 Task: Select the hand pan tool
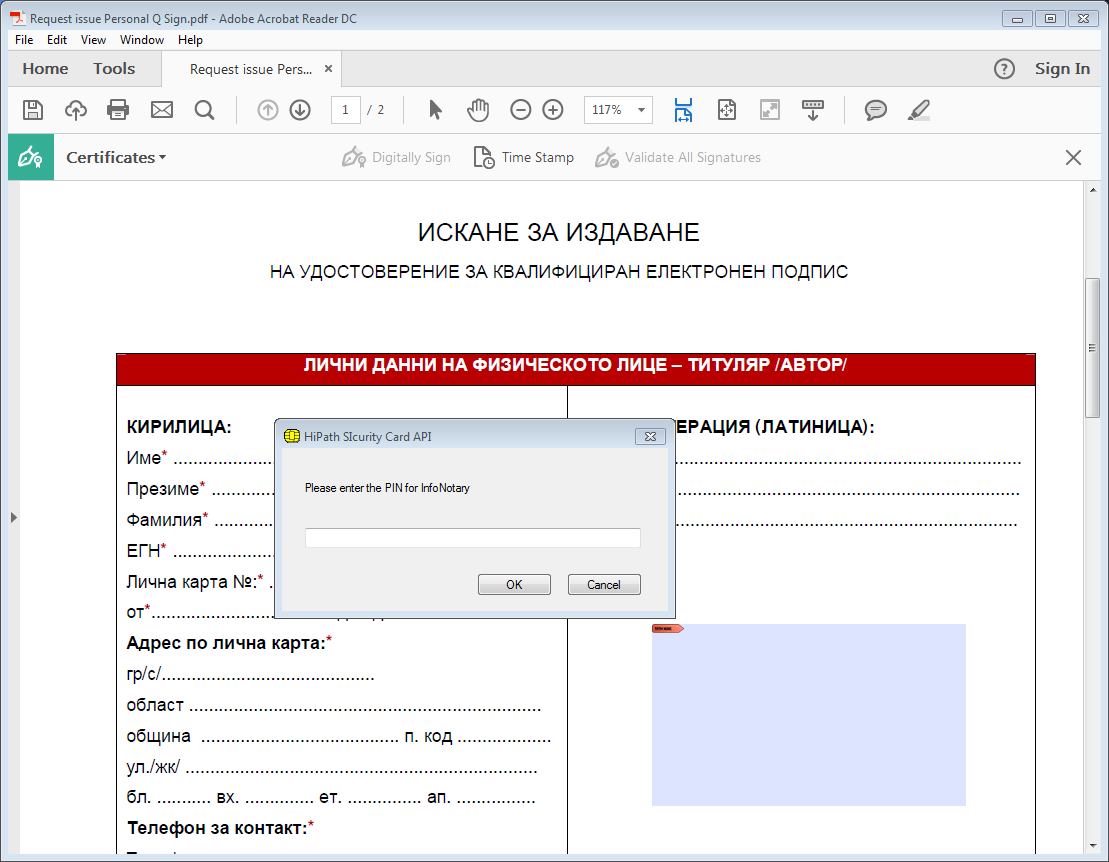pyautogui.click(x=478, y=110)
